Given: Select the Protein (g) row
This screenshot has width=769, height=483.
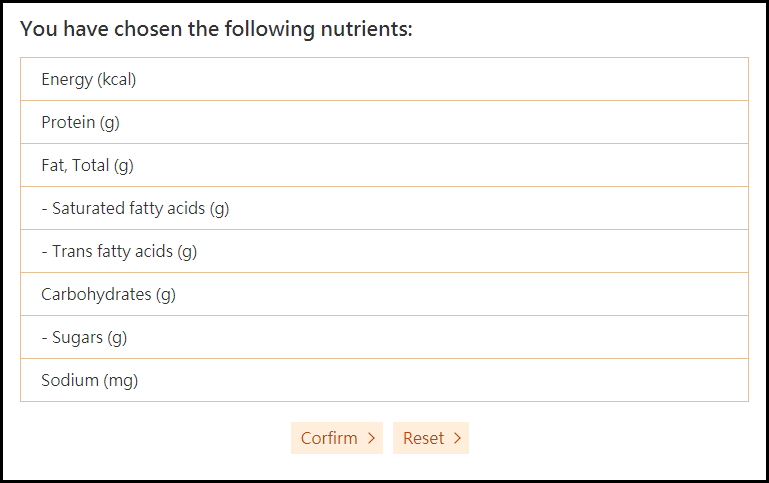Looking at the screenshot, I should tap(384, 123).
